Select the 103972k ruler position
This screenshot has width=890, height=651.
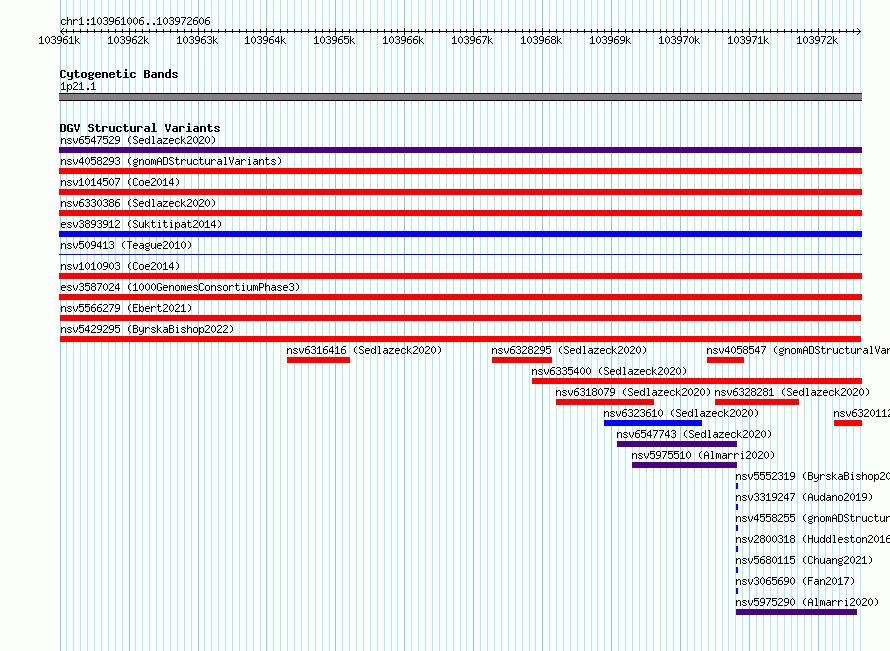pyautogui.click(x=817, y=40)
